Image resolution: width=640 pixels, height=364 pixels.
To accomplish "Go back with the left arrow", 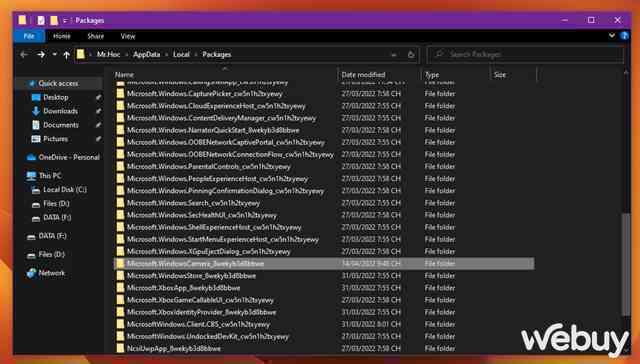I will pyautogui.click(x=24, y=55).
